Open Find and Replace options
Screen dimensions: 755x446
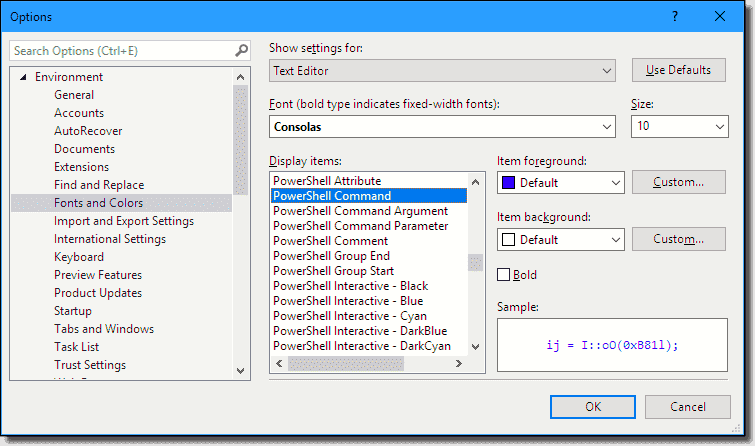pos(99,185)
